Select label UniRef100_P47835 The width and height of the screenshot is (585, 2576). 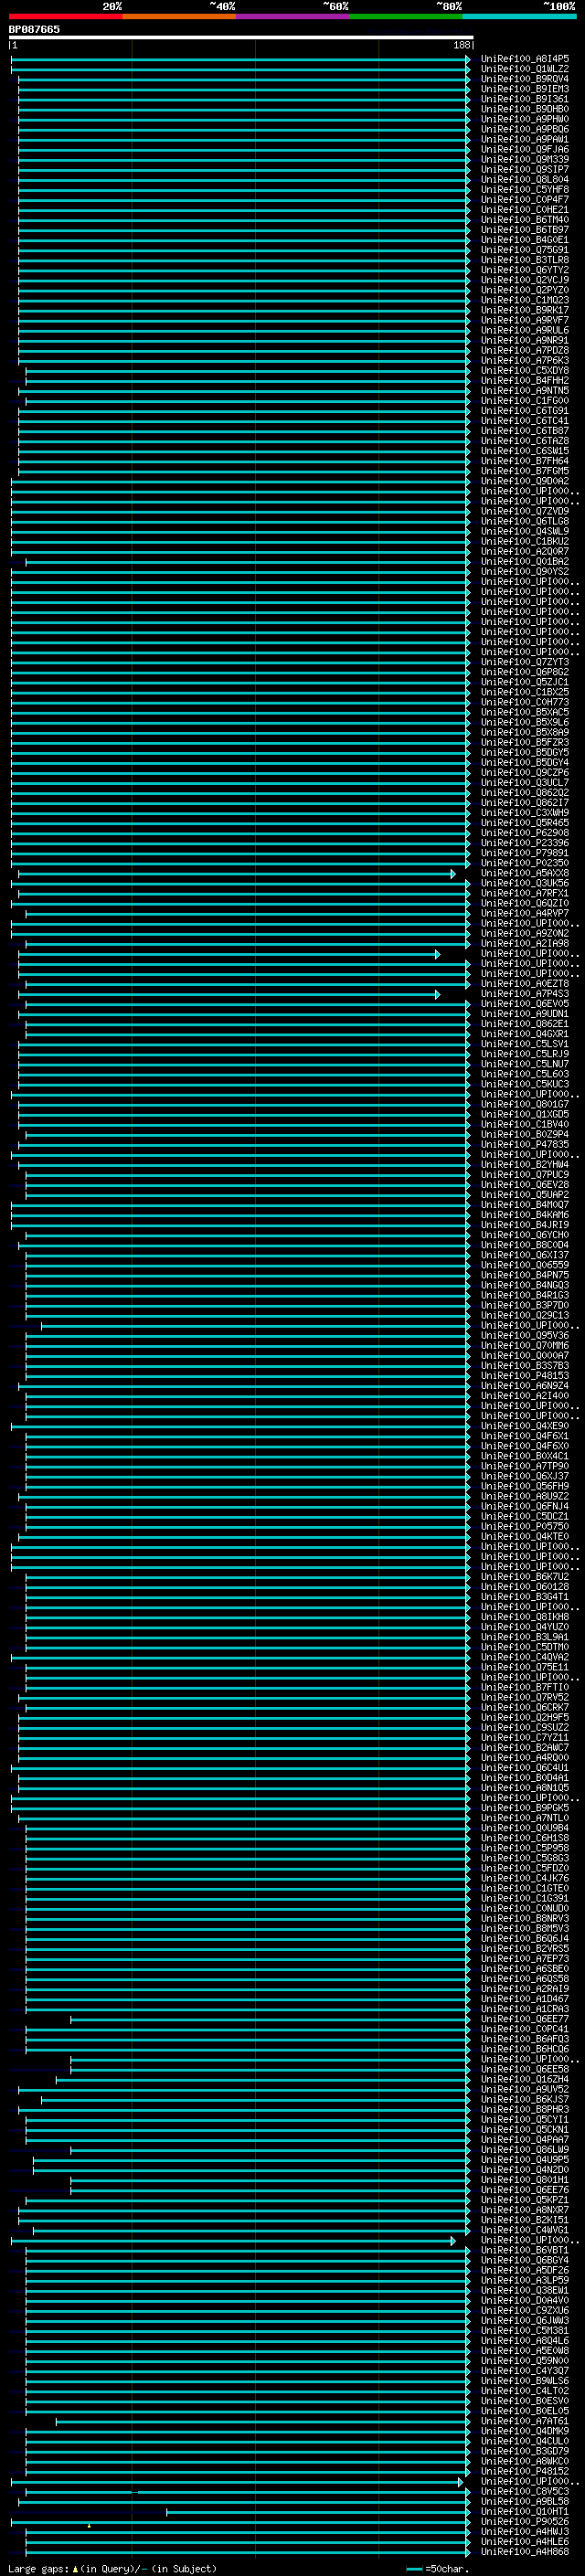(525, 1145)
